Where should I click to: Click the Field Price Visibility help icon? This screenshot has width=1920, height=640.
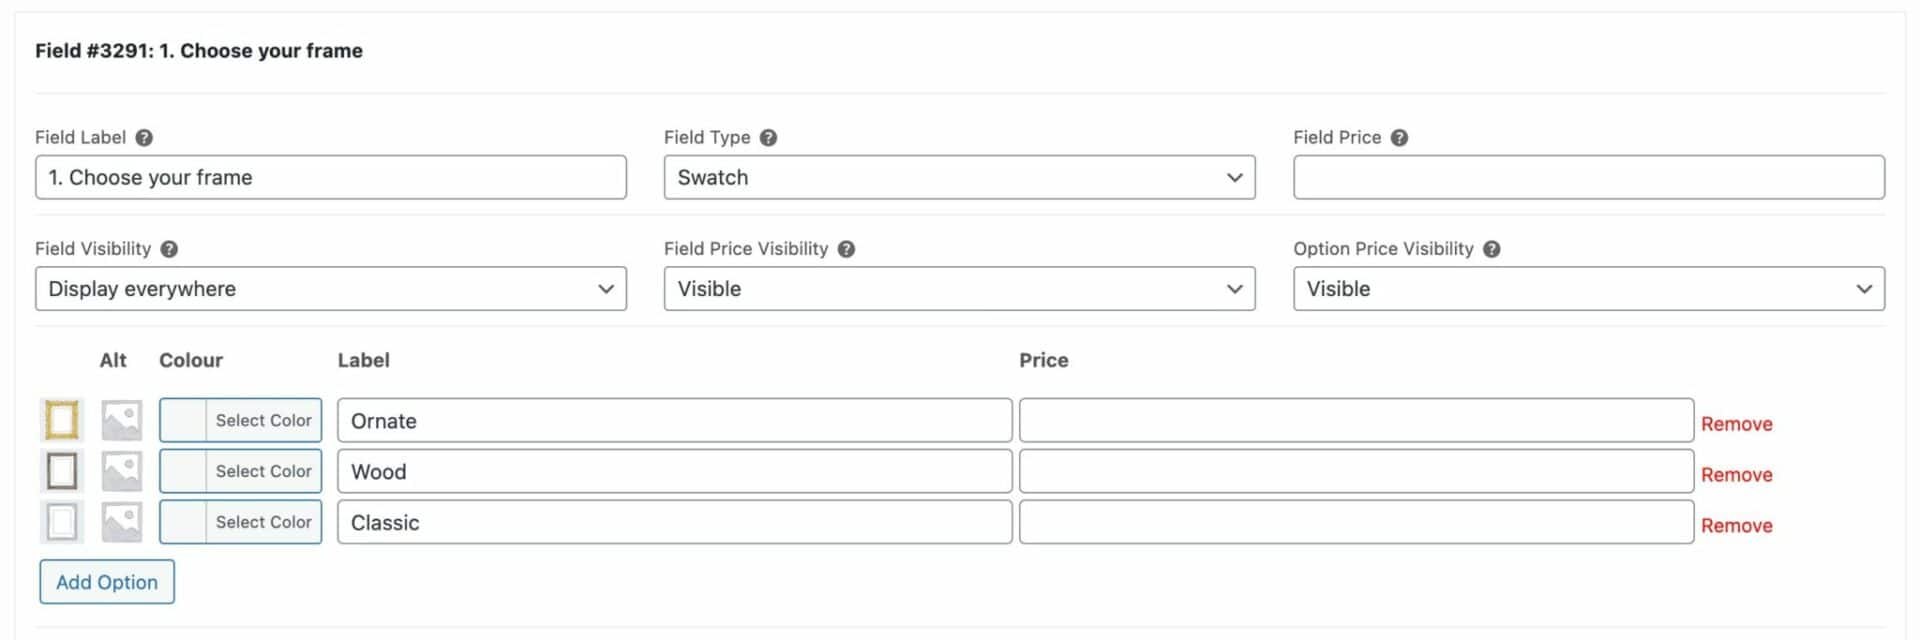click(x=846, y=249)
